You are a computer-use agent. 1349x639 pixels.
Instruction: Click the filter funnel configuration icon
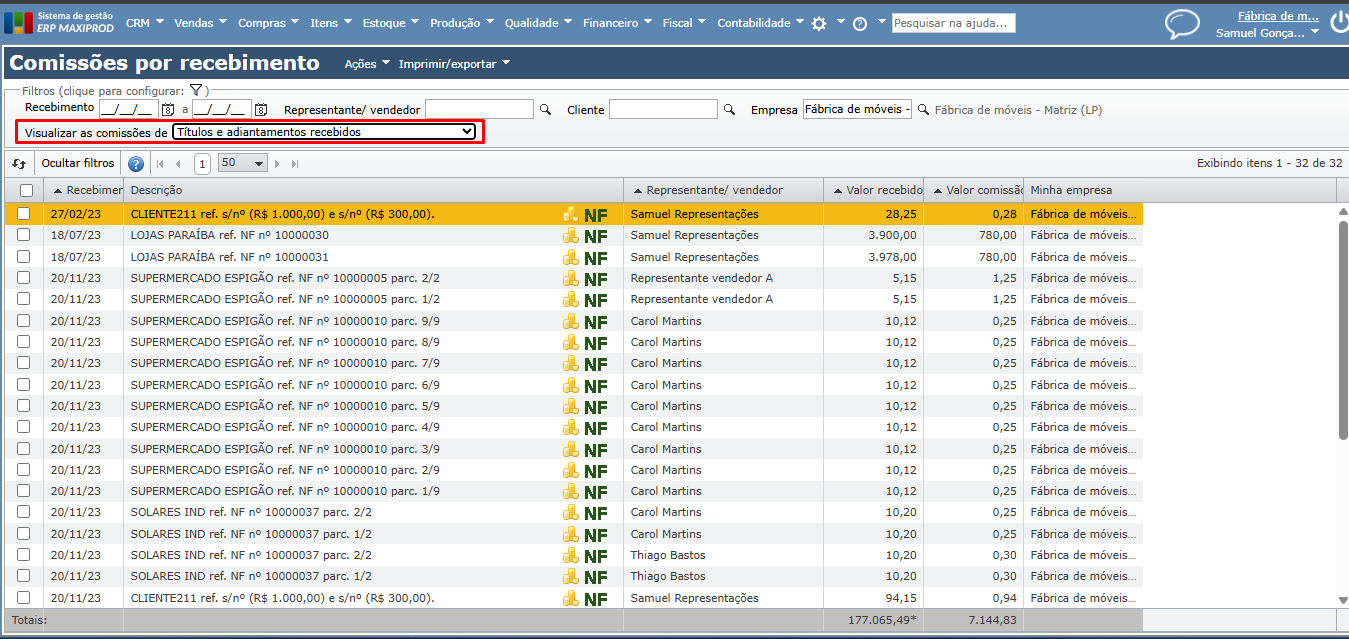pyautogui.click(x=197, y=91)
